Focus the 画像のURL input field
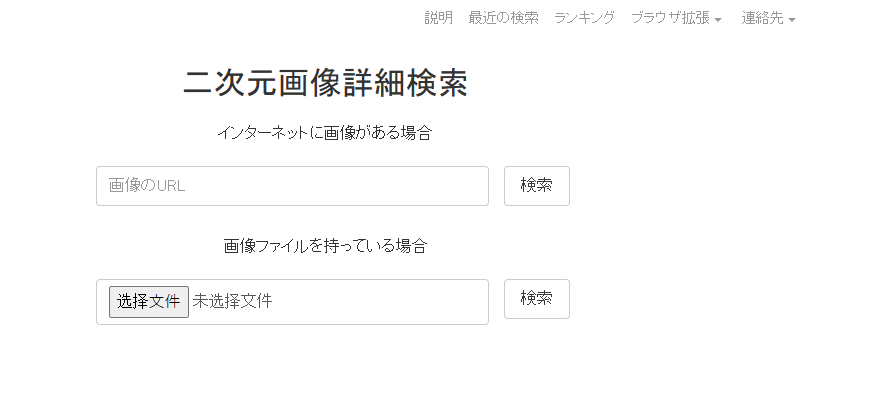The width and height of the screenshot is (878, 412). pyautogui.click(x=292, y=186)
